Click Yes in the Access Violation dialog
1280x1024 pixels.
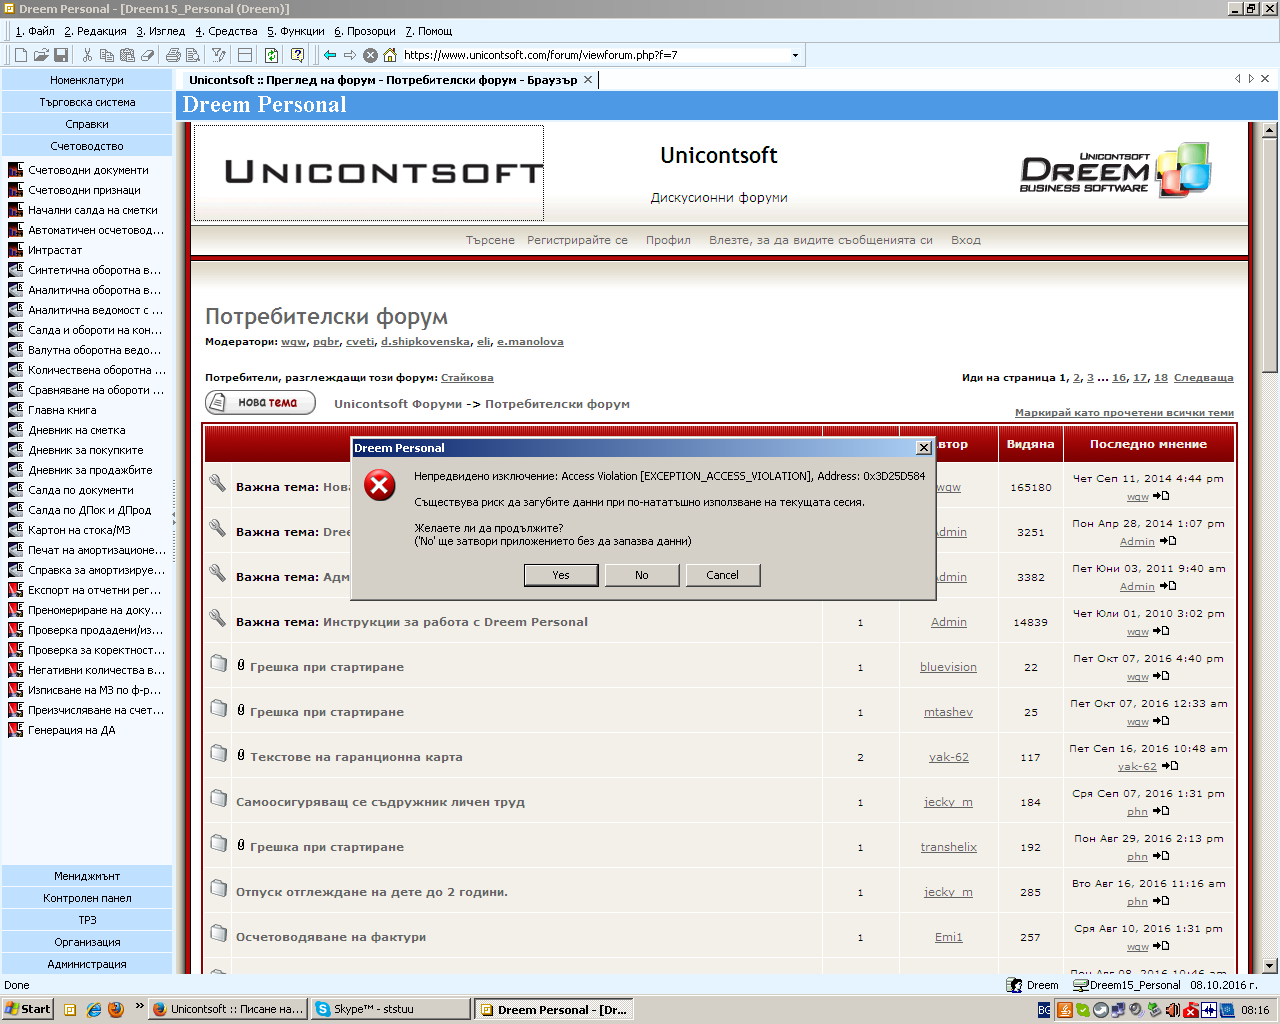click(561, 575)
